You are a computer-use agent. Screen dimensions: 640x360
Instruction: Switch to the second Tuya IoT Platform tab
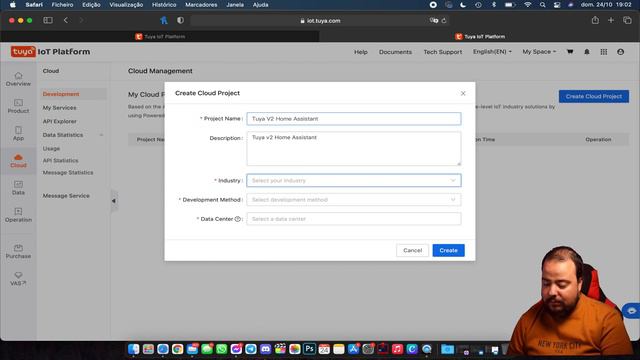coord(480,37)
